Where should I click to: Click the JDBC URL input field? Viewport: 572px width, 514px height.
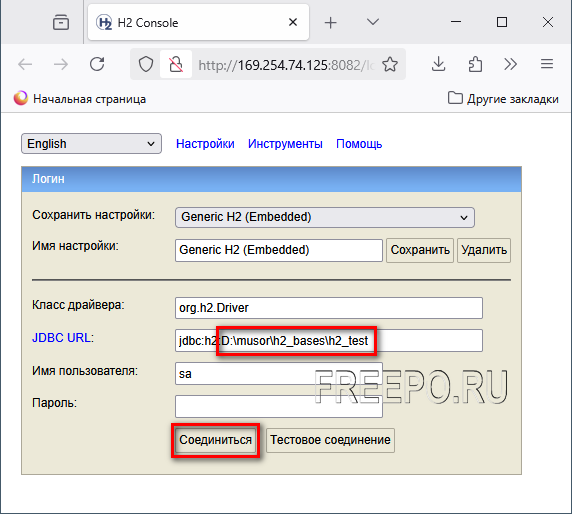point(329,341)
